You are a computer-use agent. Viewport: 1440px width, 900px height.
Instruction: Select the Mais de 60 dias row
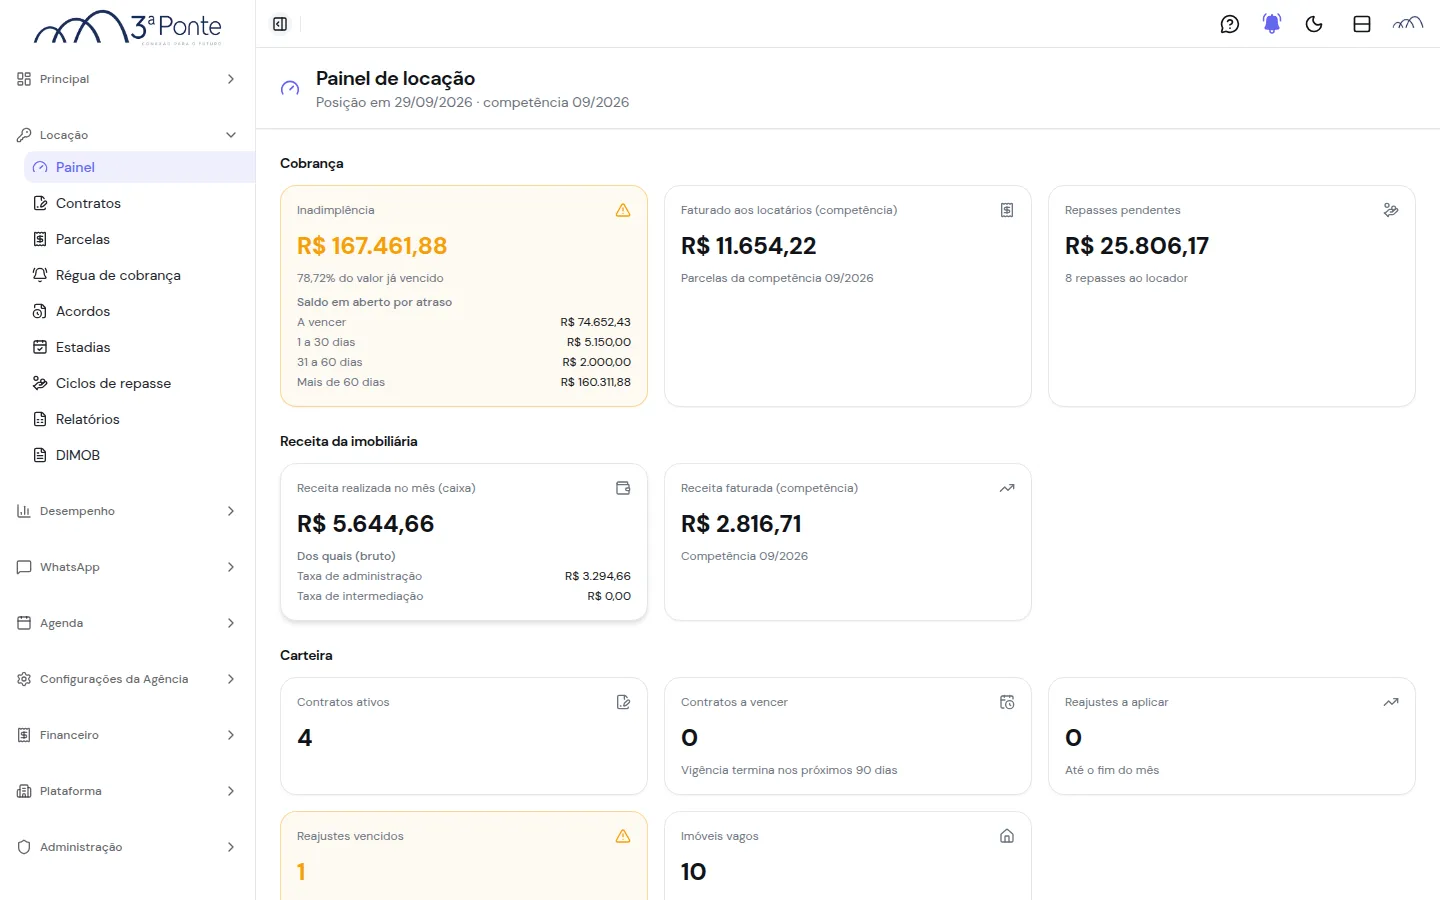[464, 382]
